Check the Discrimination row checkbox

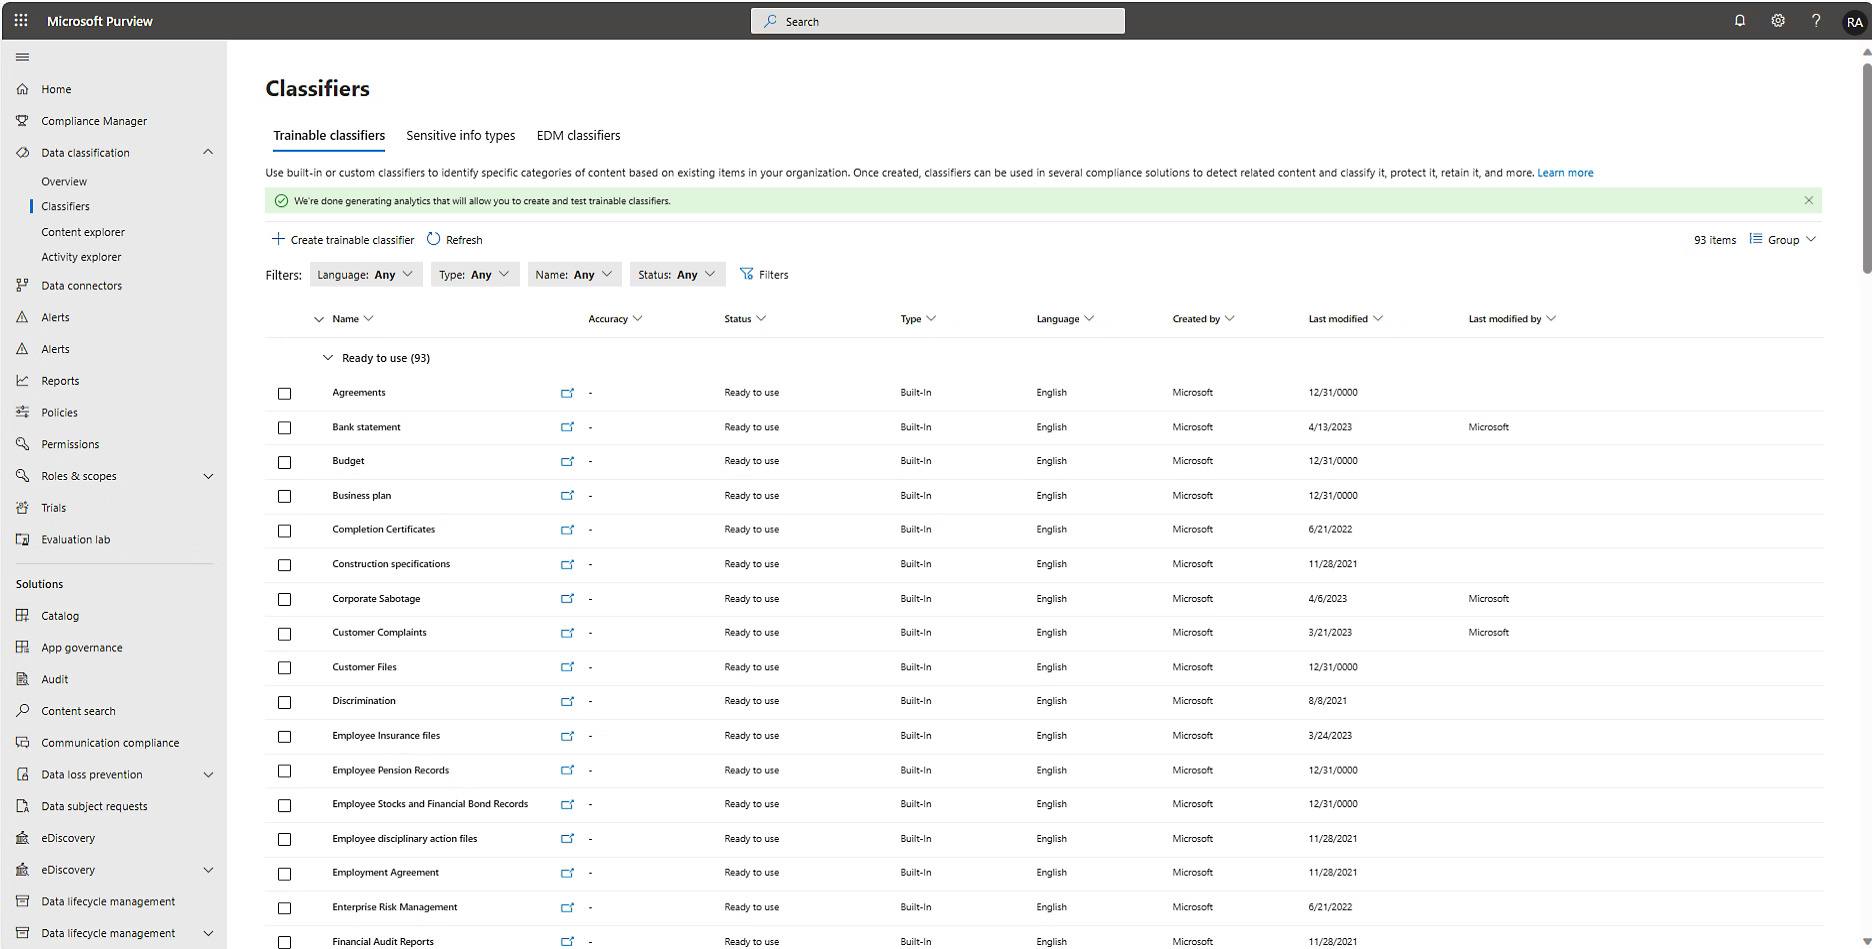(284, 702)
